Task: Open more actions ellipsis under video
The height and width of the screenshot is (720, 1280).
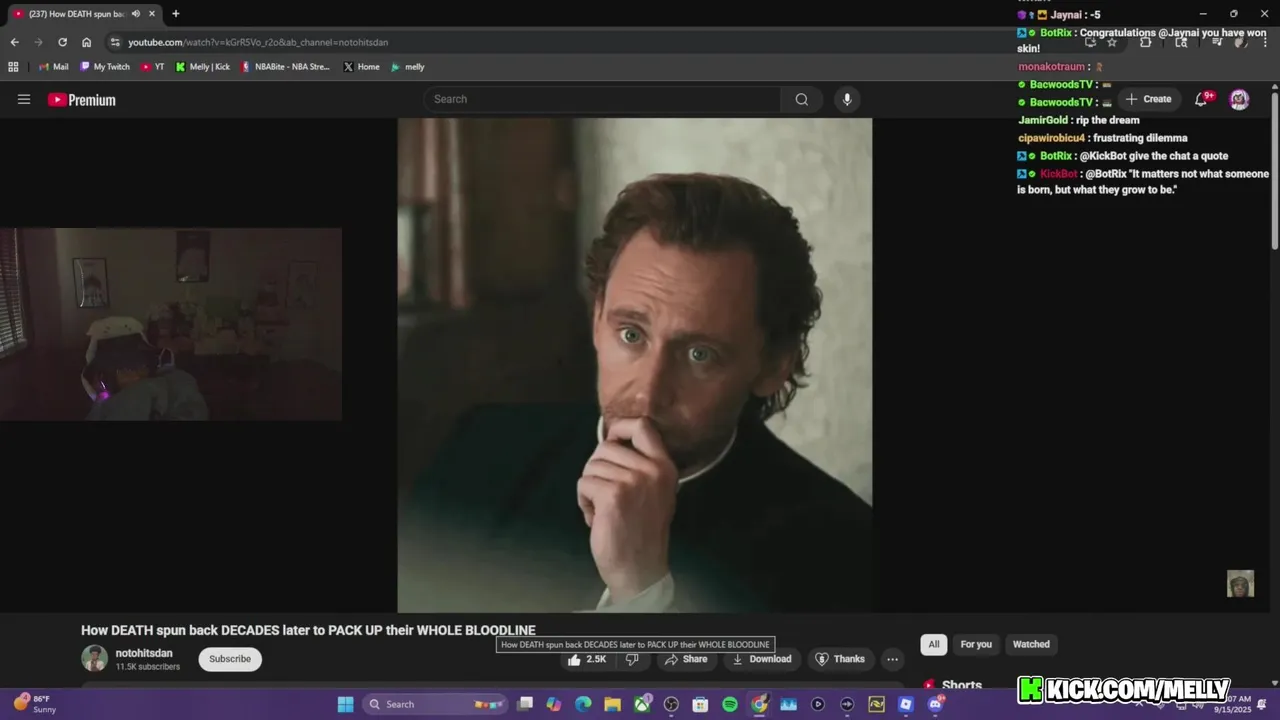Action: coord(892,659)
